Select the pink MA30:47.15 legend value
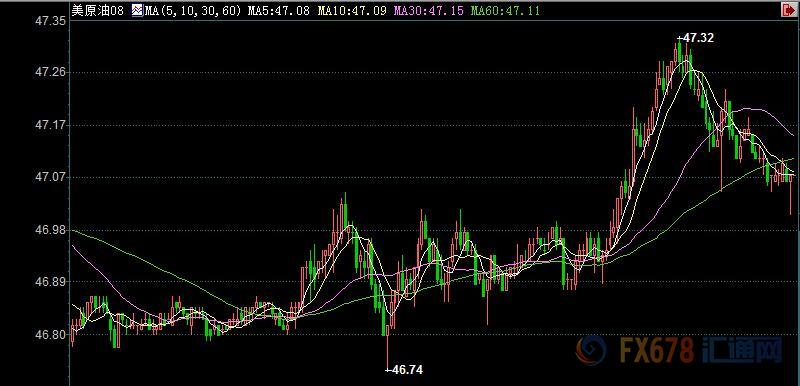The width and height of the screenshot is (800, 386). tap(429, 11)
